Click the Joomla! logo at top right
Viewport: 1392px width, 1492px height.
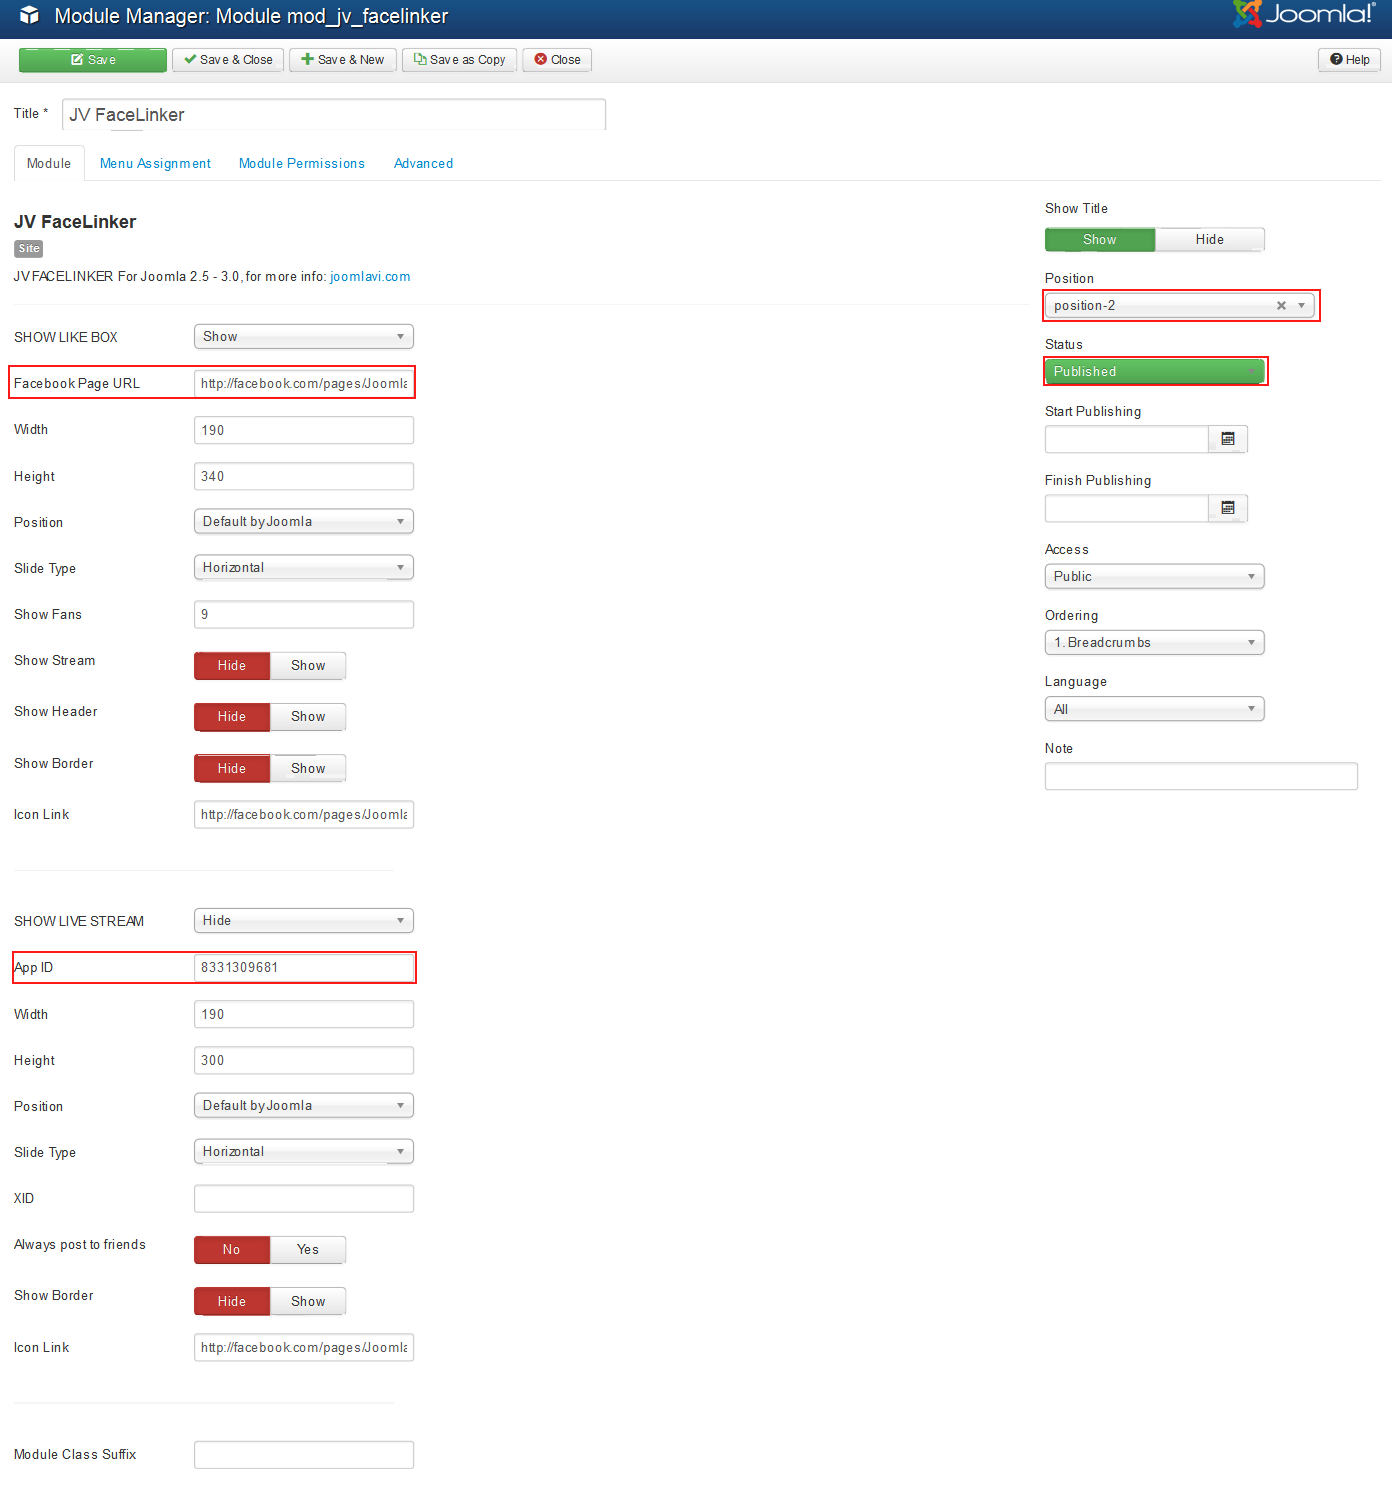point(1304,14)
